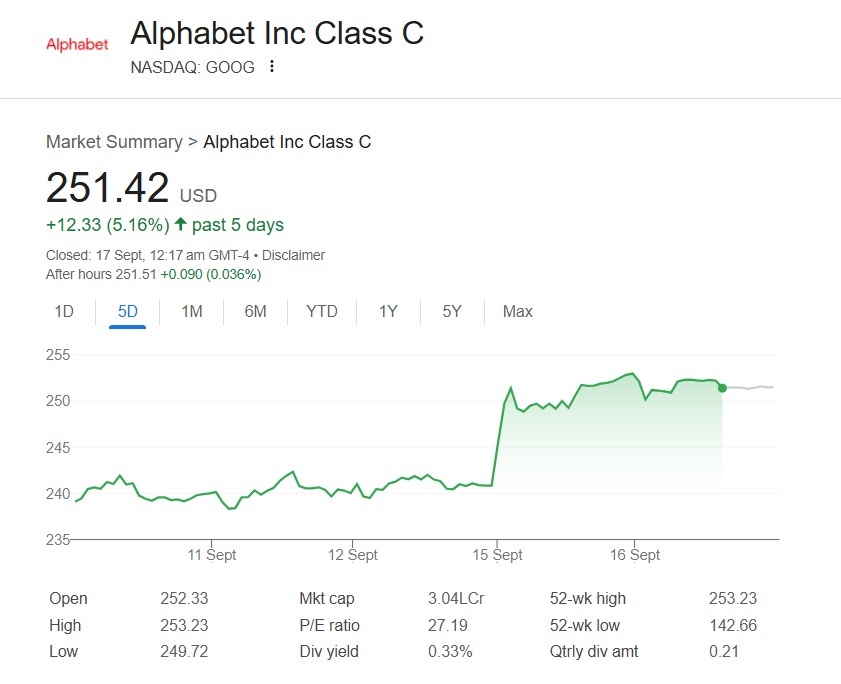
Task: Switch the chart to 1M range
Action: (192, 312)
